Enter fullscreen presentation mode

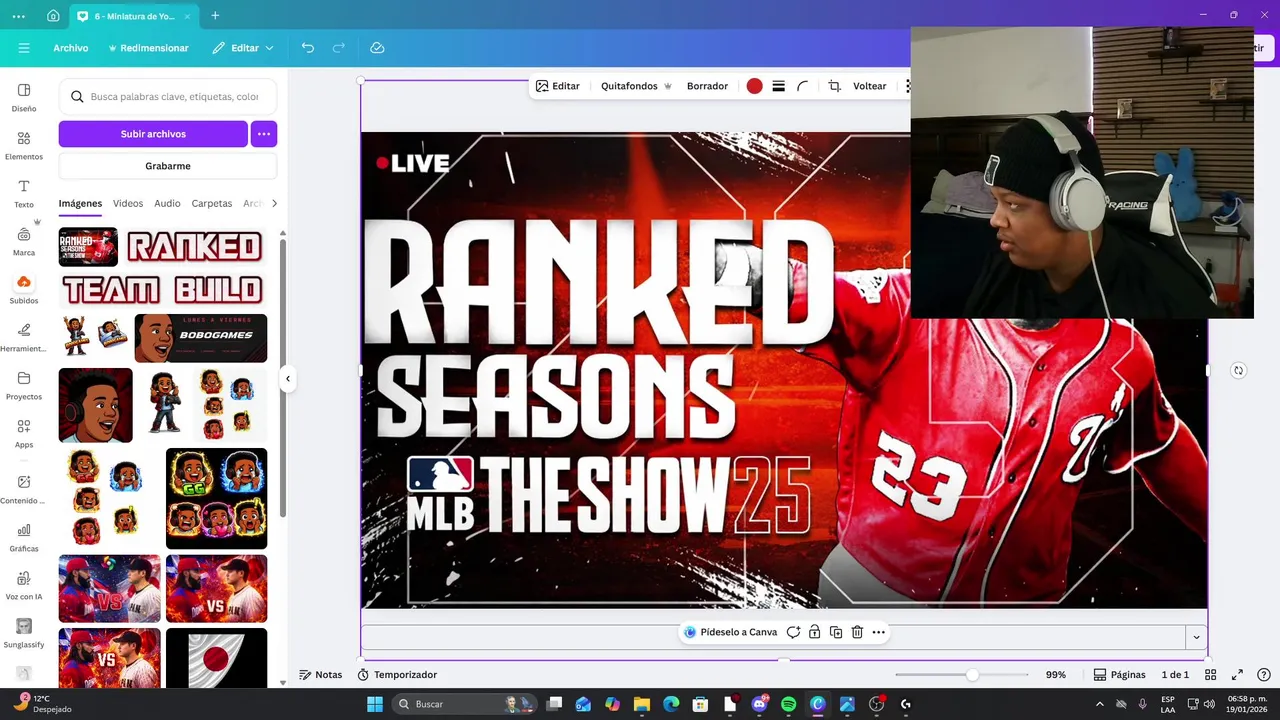pos(1237,675)
